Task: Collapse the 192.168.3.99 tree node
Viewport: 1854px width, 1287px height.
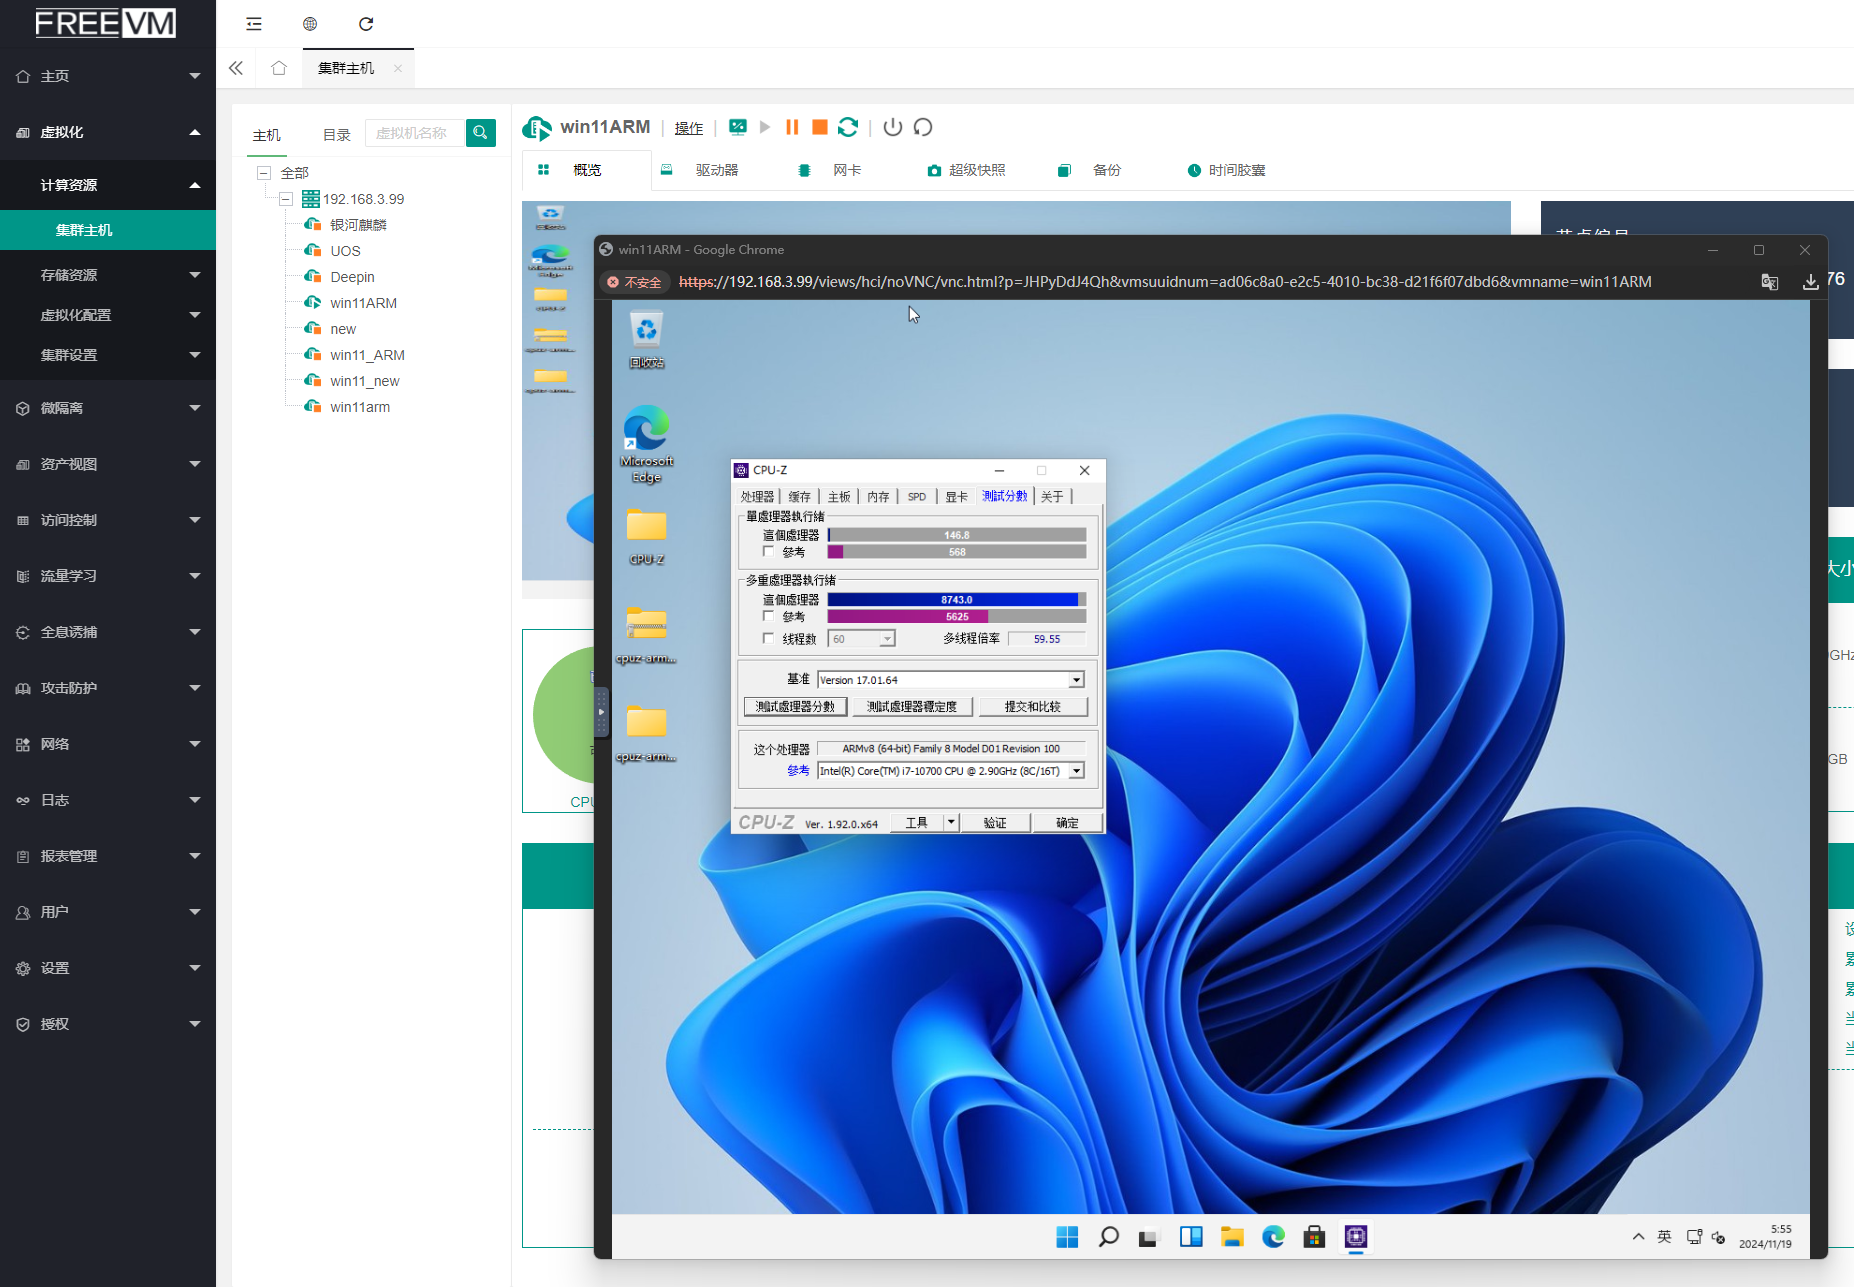Action: 286,199
